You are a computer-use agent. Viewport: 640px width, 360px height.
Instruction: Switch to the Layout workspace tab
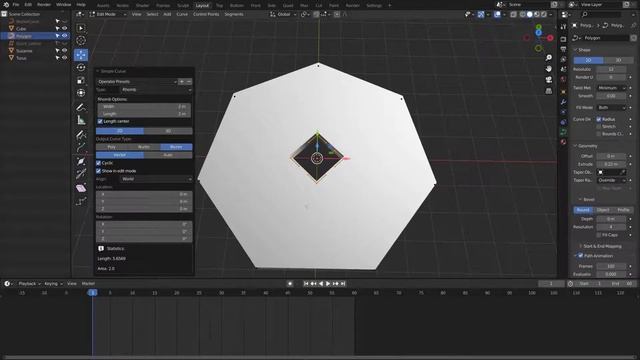(202, 5)
